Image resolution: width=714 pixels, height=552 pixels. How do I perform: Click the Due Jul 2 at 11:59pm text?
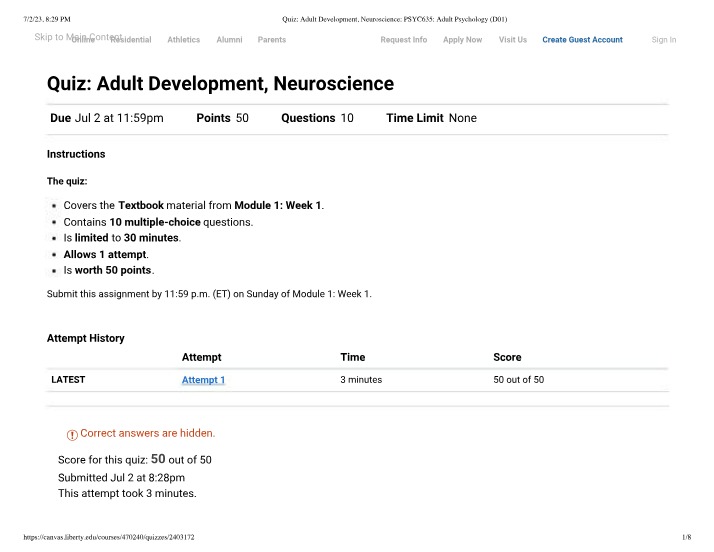[107, 118]
